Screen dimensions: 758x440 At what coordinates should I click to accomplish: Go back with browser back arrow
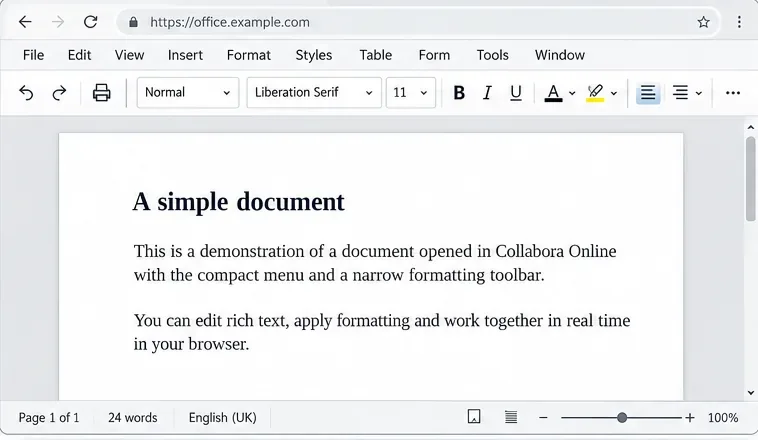pyautogui.click(x=25, y=22)
